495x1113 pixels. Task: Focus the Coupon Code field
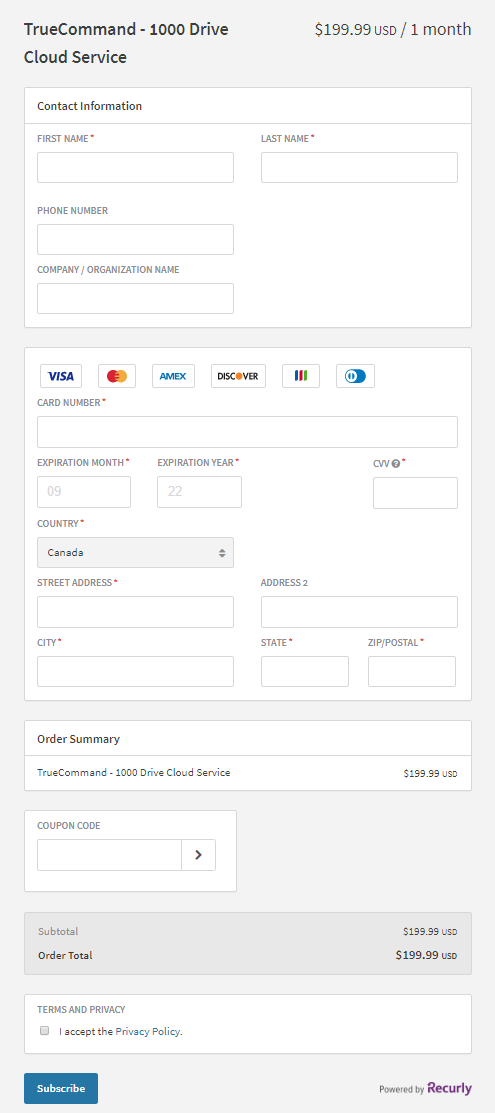click(109, 855)
